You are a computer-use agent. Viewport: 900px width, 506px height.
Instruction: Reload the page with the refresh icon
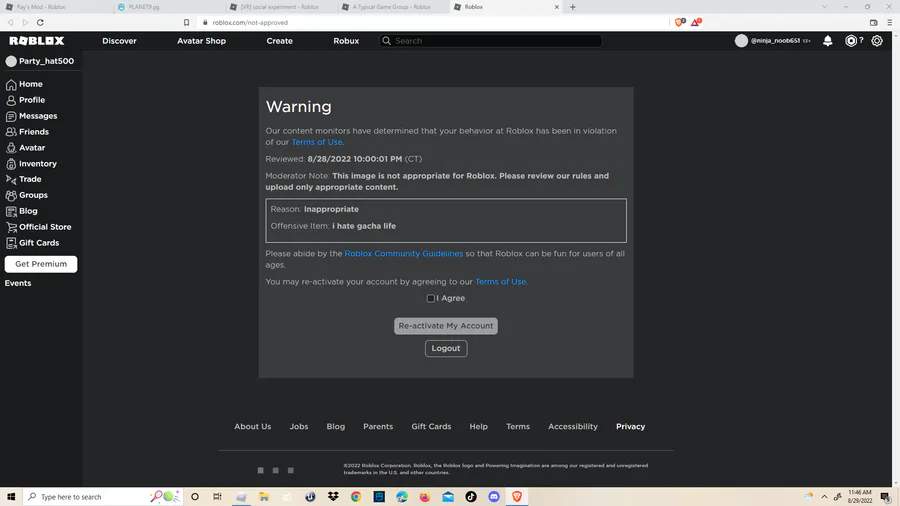[40, 22]
